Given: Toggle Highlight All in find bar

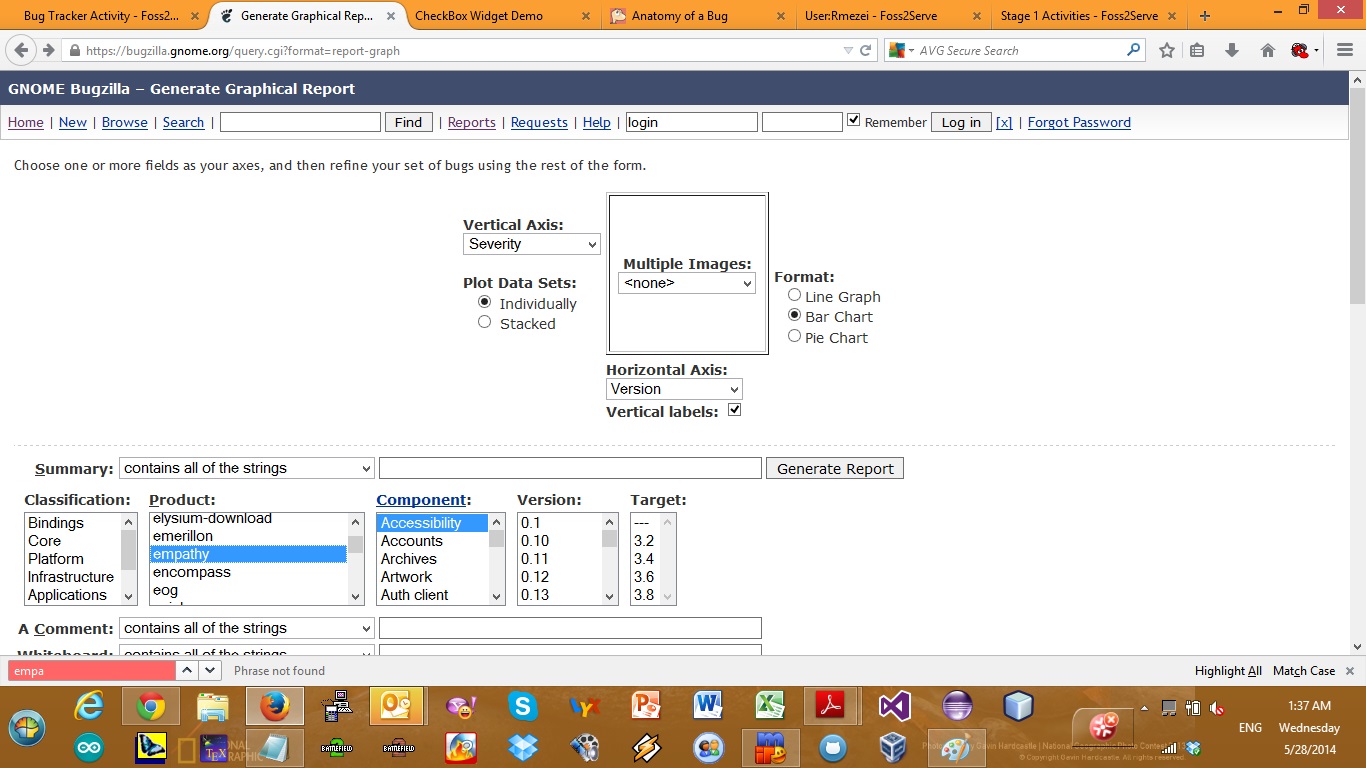Looking at the screenshot, I should (1228, 671).
